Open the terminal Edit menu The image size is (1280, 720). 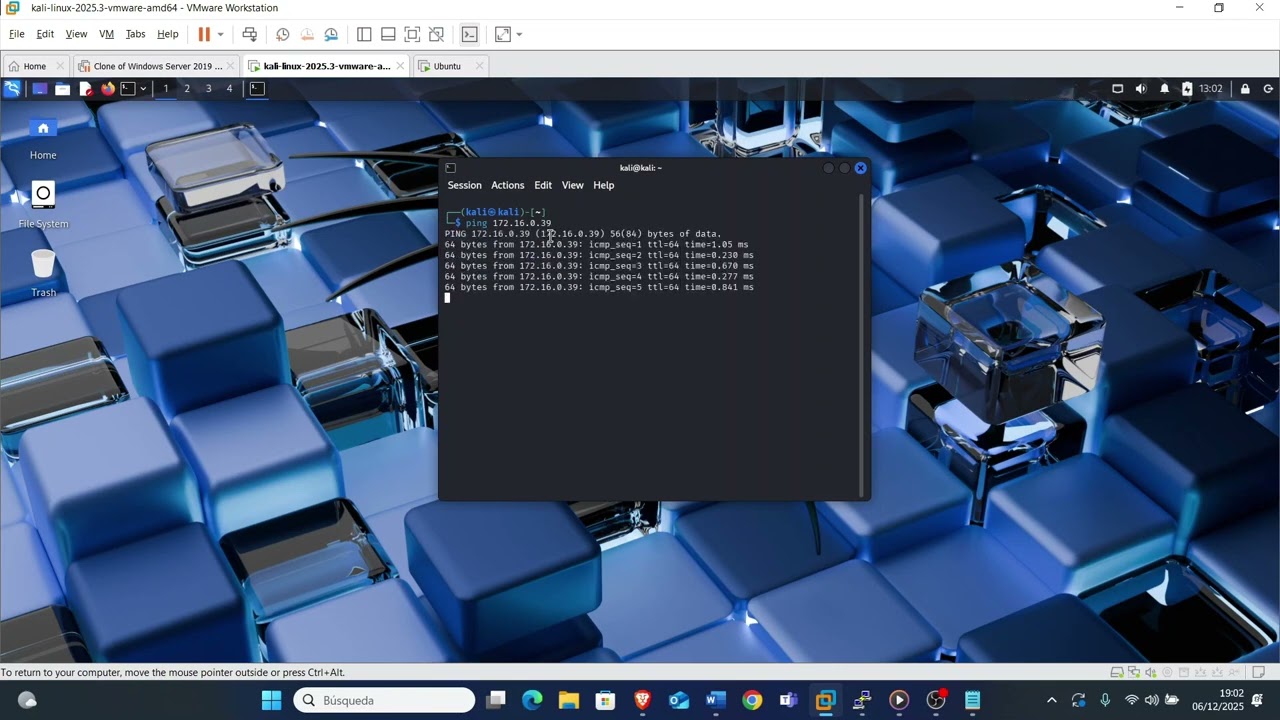coord(543,185)
